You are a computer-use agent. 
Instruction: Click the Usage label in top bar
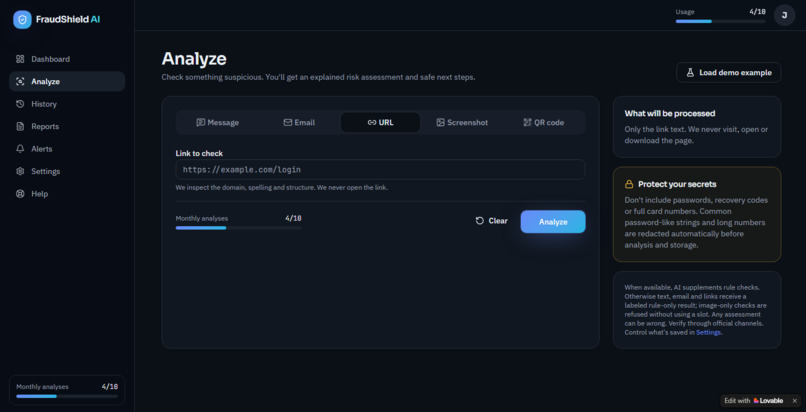685,12
